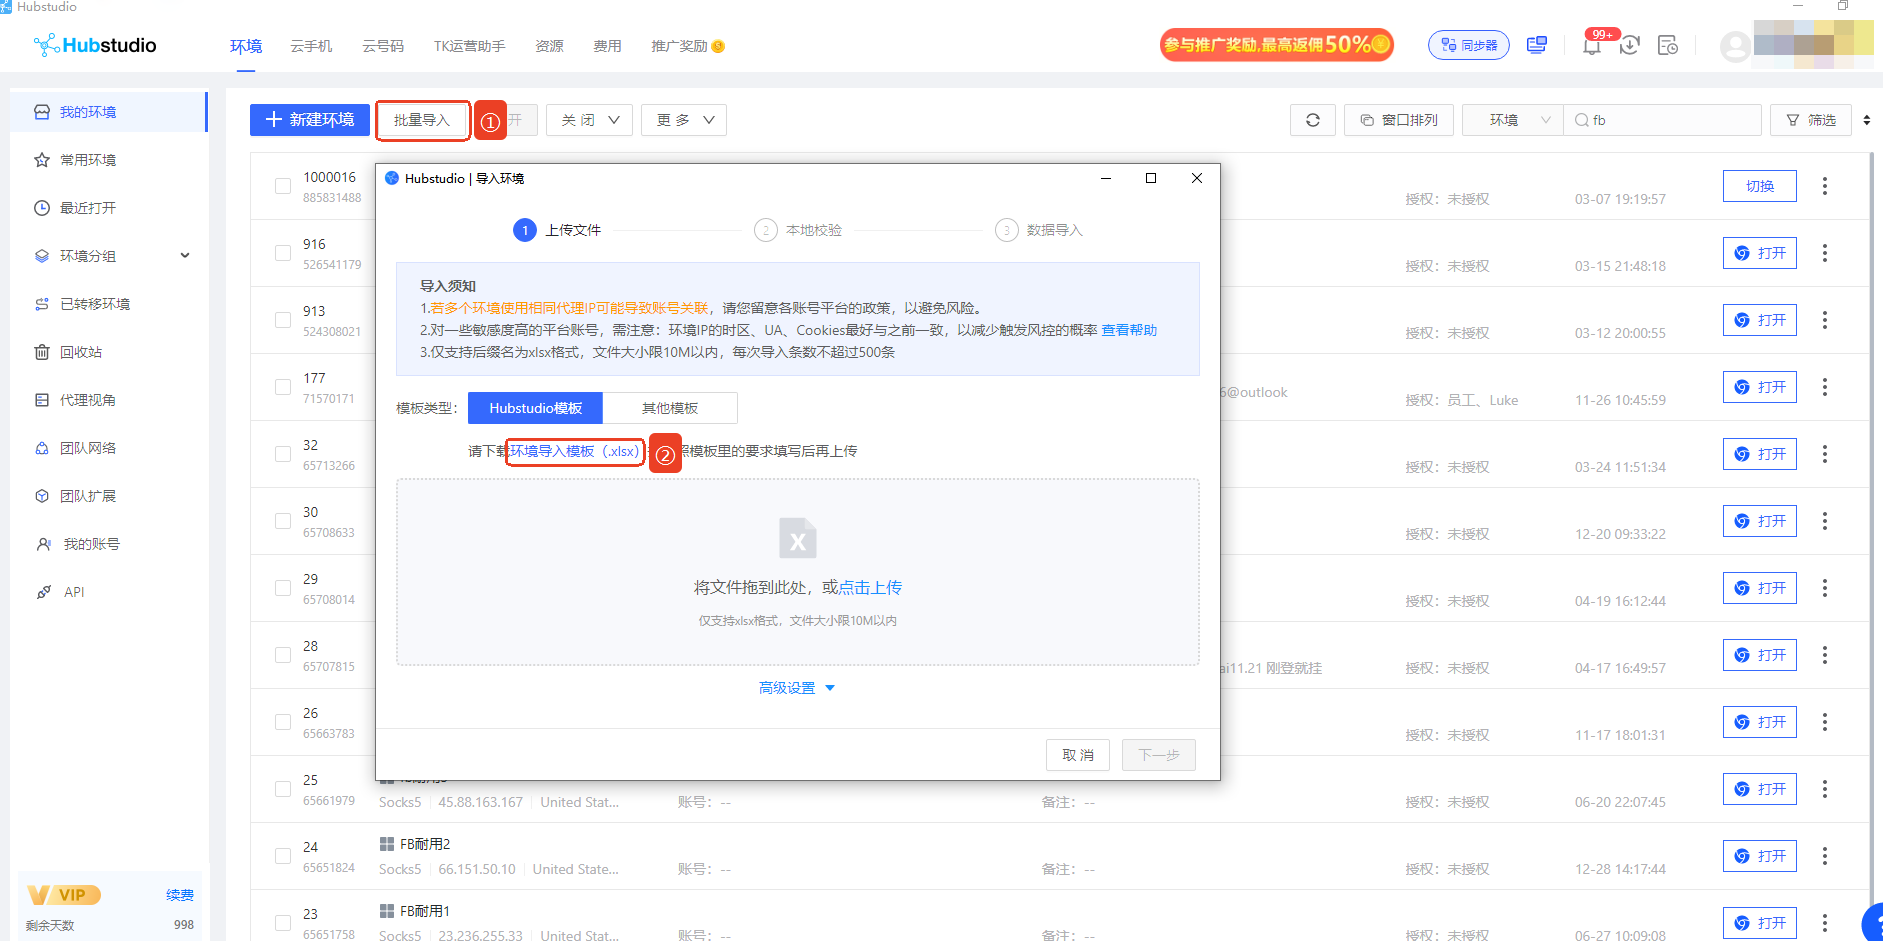Open the 回收站 trash sidebar item
Viewport: 1883px width, 941px height.
click(80, 352)
